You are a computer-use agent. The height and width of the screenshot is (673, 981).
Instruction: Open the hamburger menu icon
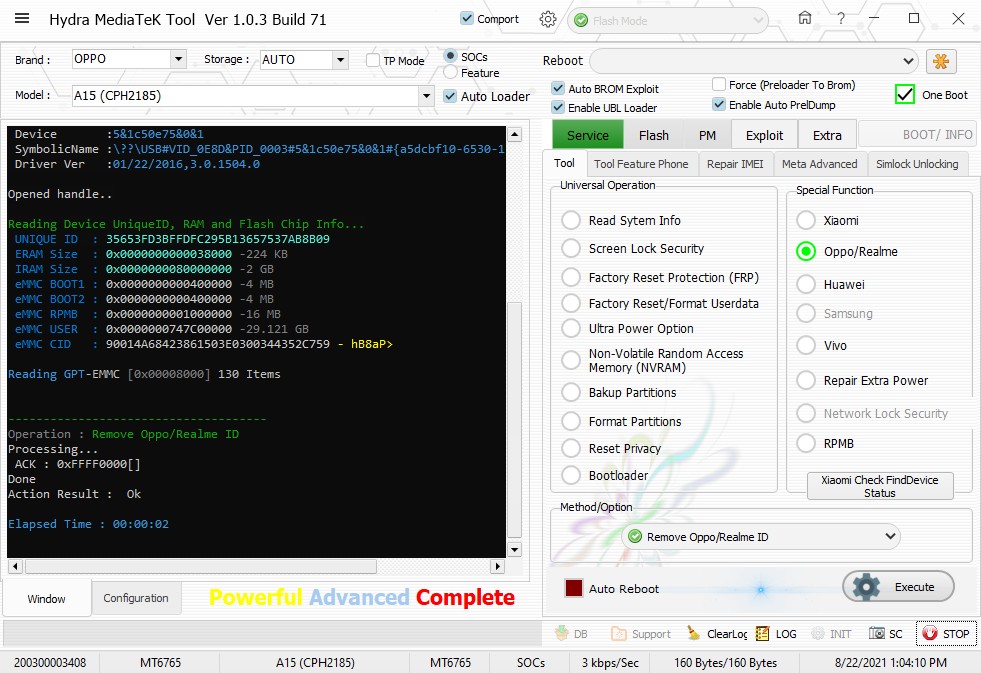[22, 18]
